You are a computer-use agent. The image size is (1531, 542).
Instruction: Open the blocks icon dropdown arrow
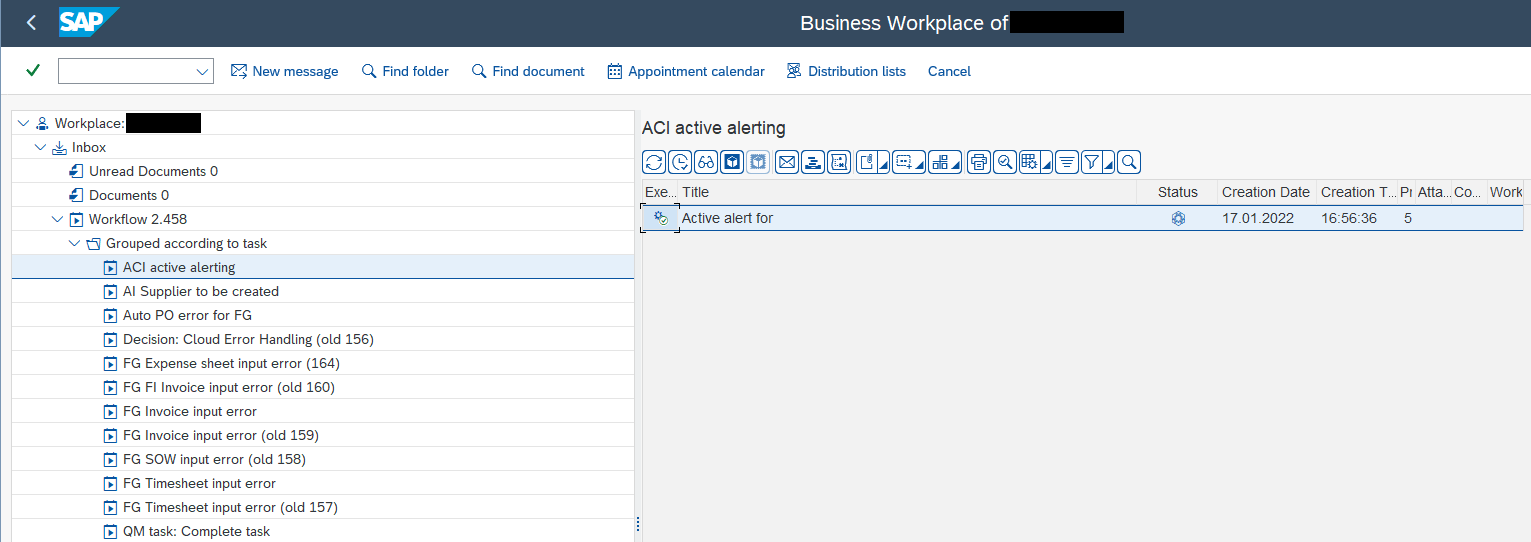pos(956,162)
